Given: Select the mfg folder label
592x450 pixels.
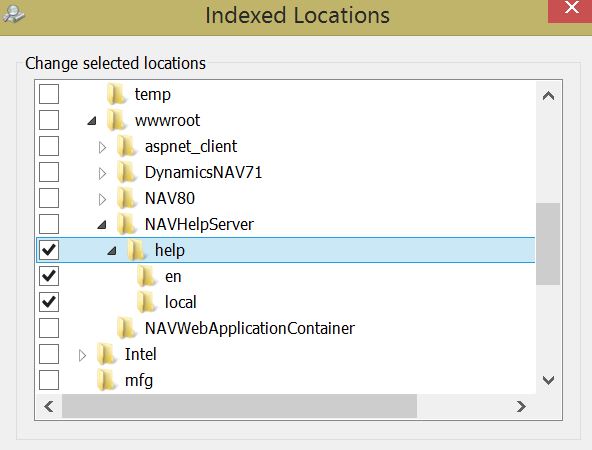Looking at the screenshot, I should coord(139,381).
